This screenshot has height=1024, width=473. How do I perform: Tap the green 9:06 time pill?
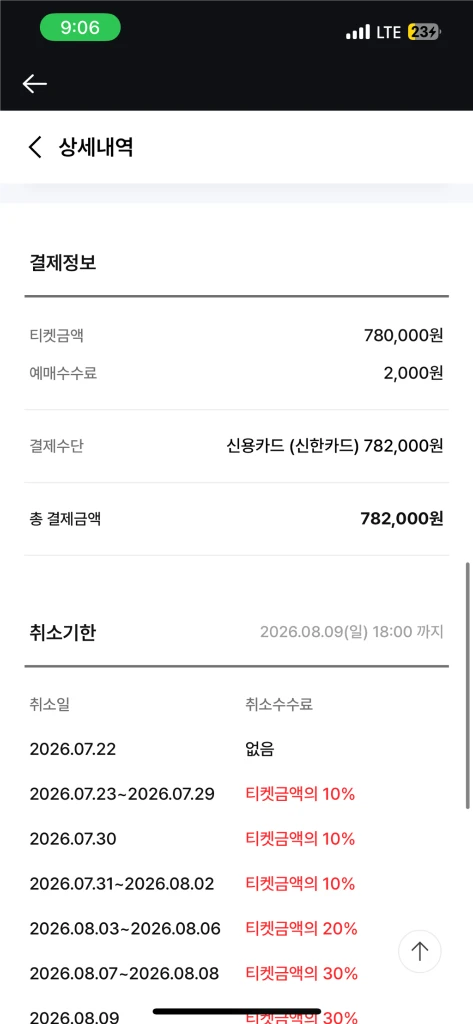(x=80, y=27)
